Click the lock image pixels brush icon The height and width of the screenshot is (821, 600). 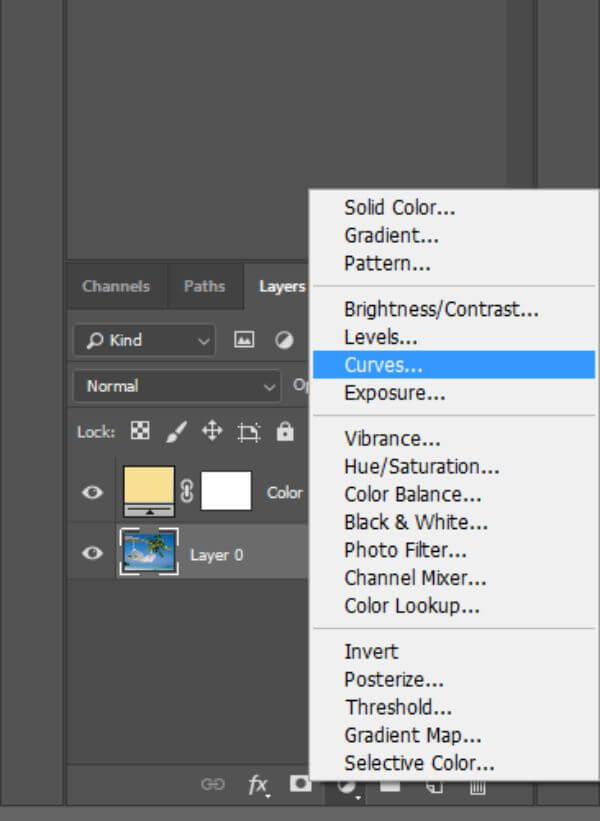pos(176,431)
